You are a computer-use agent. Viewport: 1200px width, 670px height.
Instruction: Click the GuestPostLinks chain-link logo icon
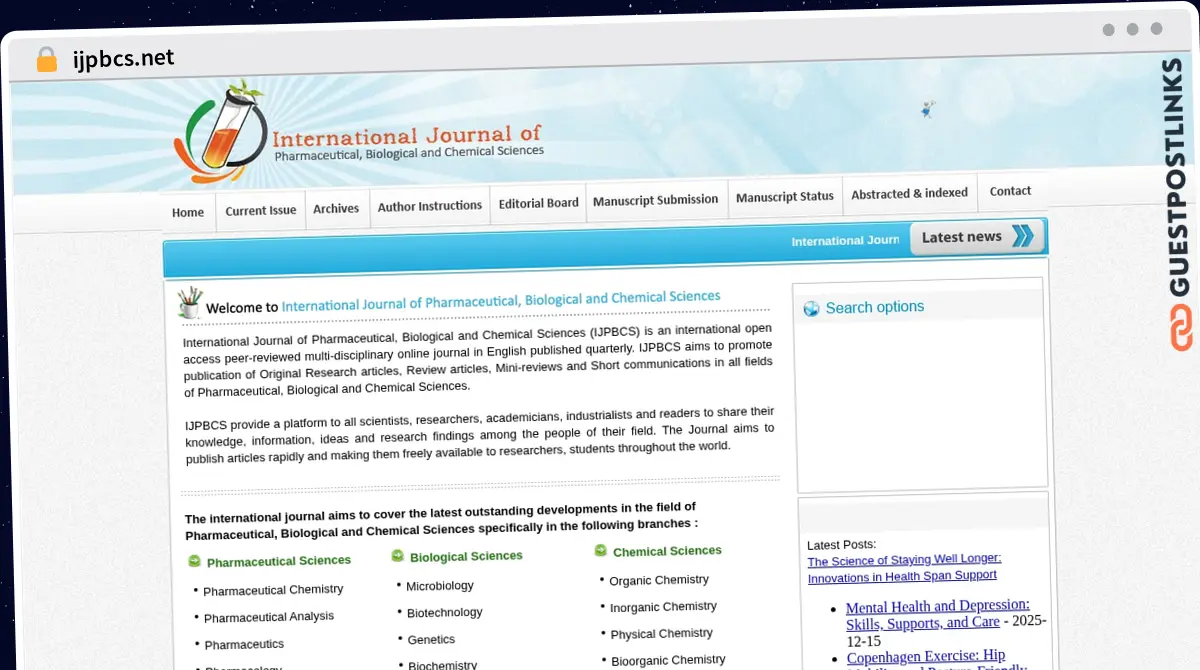1181,329
